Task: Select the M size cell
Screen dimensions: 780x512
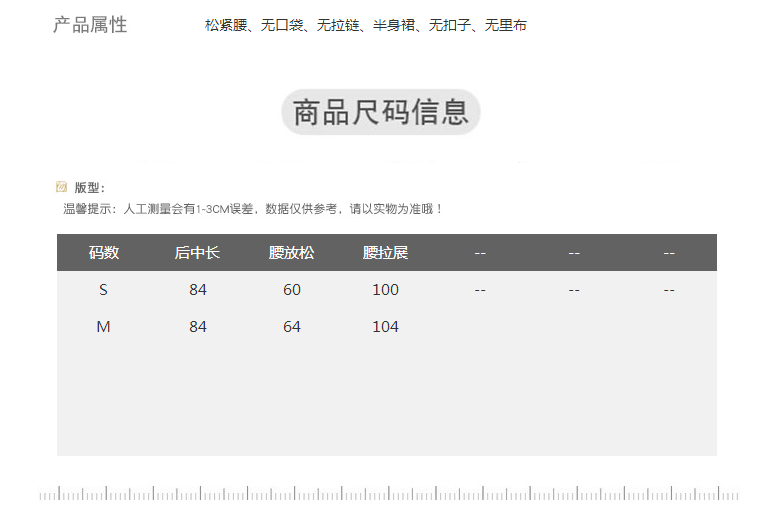Action: pos(103,327)
